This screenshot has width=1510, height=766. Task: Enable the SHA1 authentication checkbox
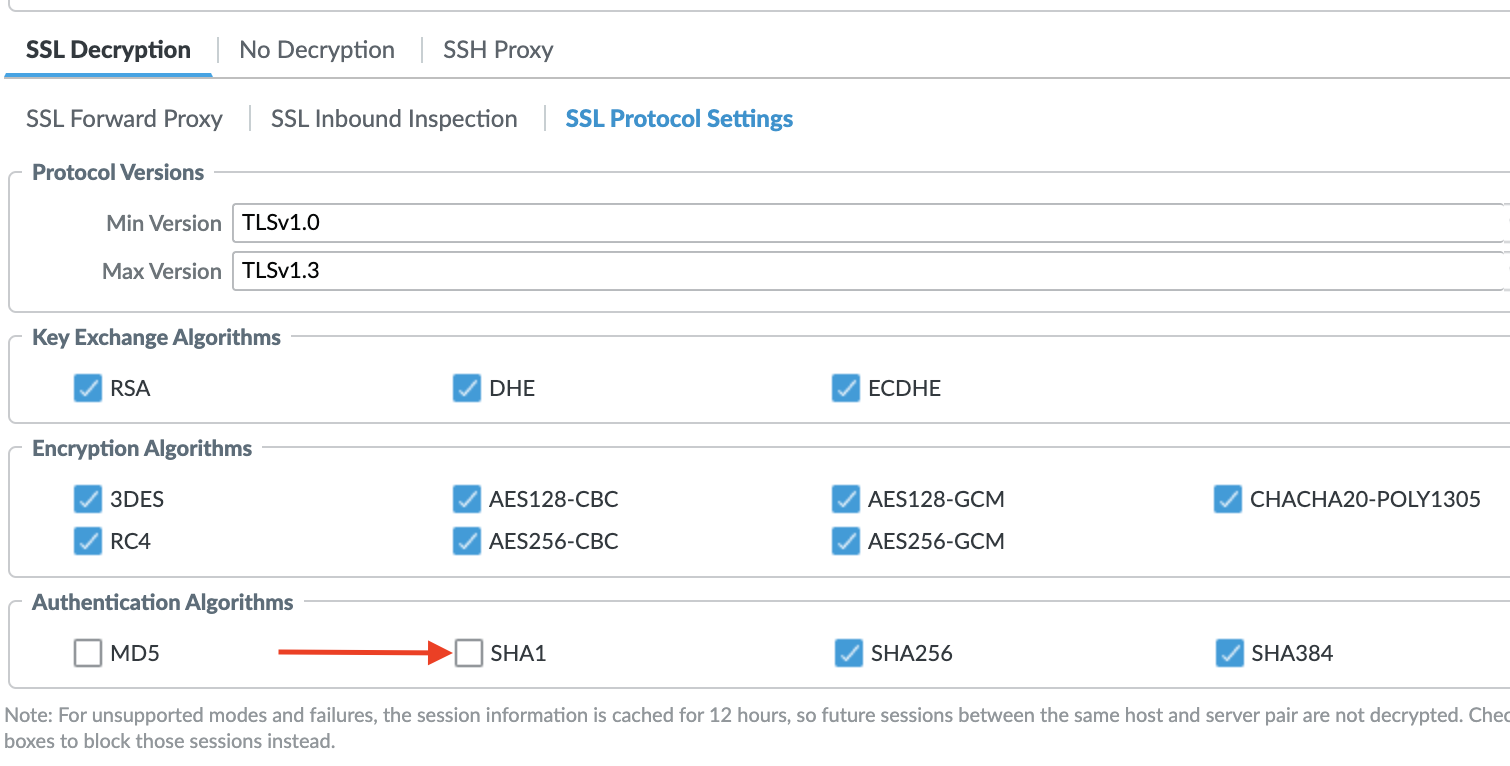(468, 653)
